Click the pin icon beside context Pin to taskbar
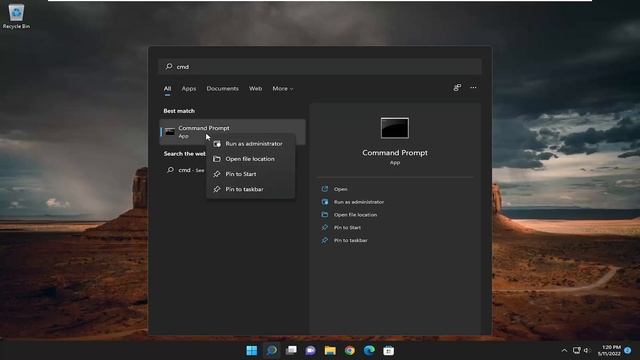Image resolution: width=640 pixels, height=360 pixels. 217,189
